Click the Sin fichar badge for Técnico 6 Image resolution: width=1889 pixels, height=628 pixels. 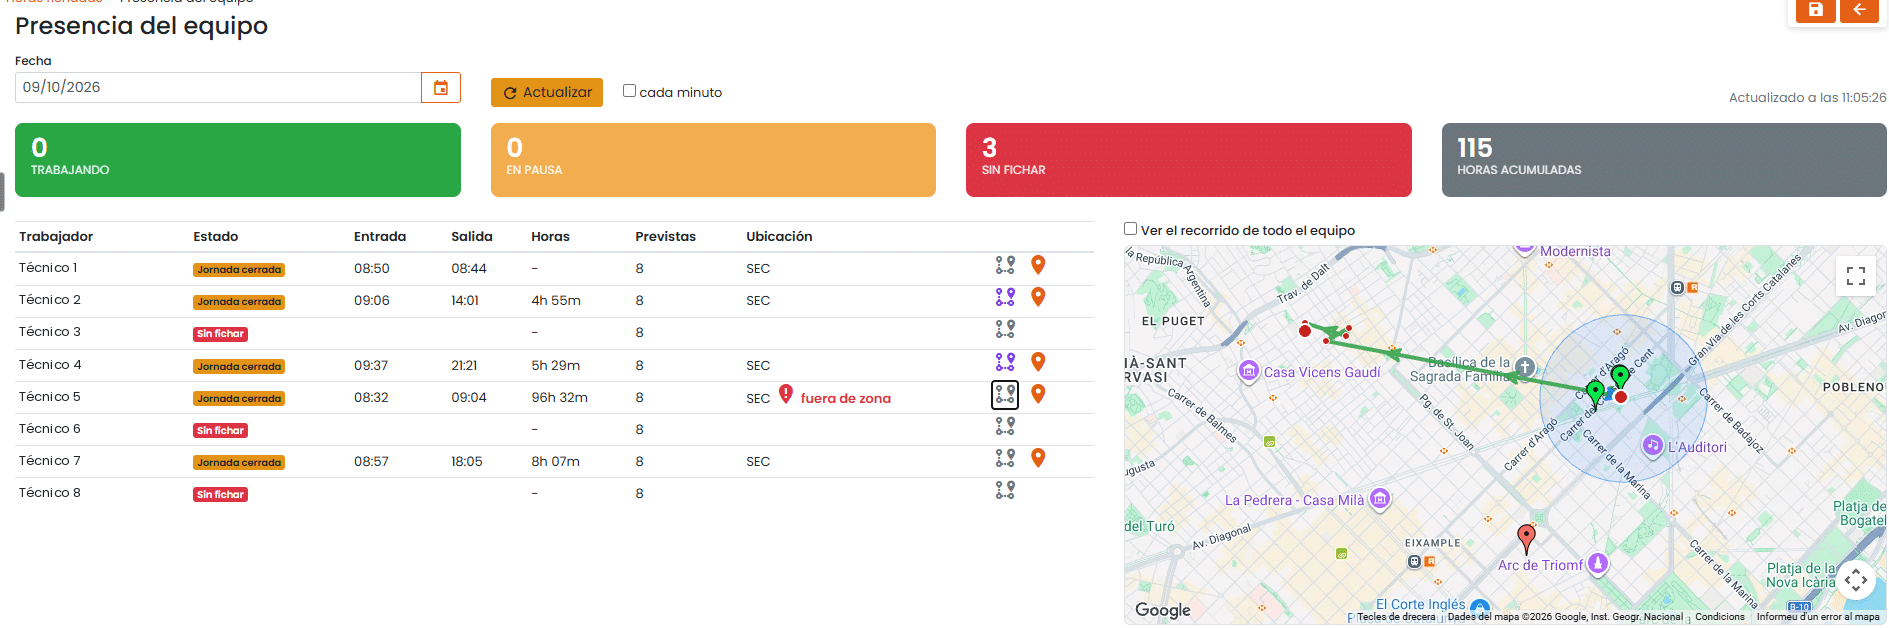coord(220,431)
